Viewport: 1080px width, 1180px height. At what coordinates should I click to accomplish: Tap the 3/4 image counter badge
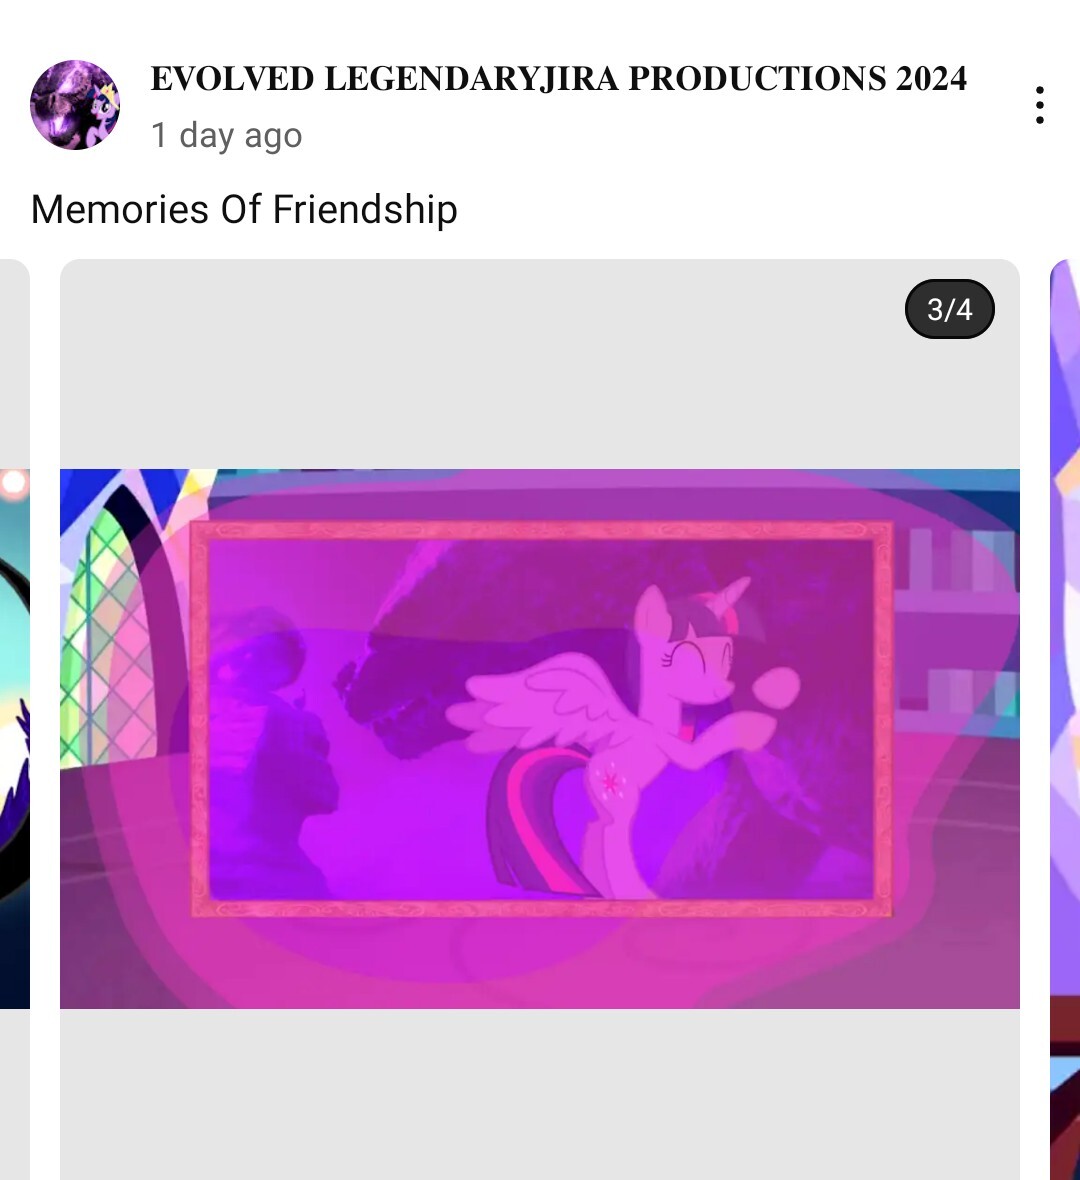tap(949, 309)
